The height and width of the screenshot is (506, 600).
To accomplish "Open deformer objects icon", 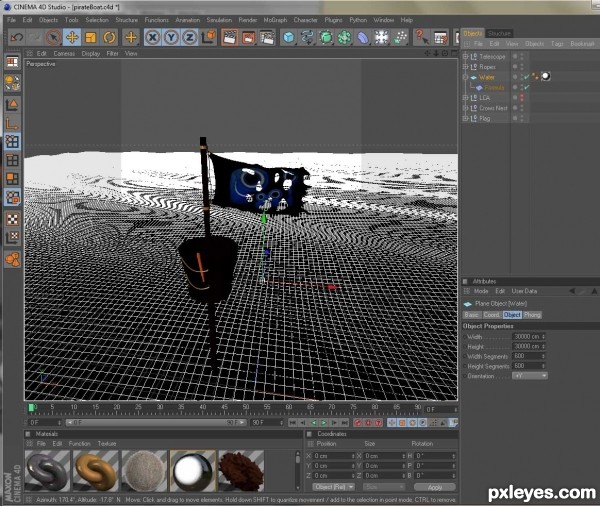I will 363,38.
